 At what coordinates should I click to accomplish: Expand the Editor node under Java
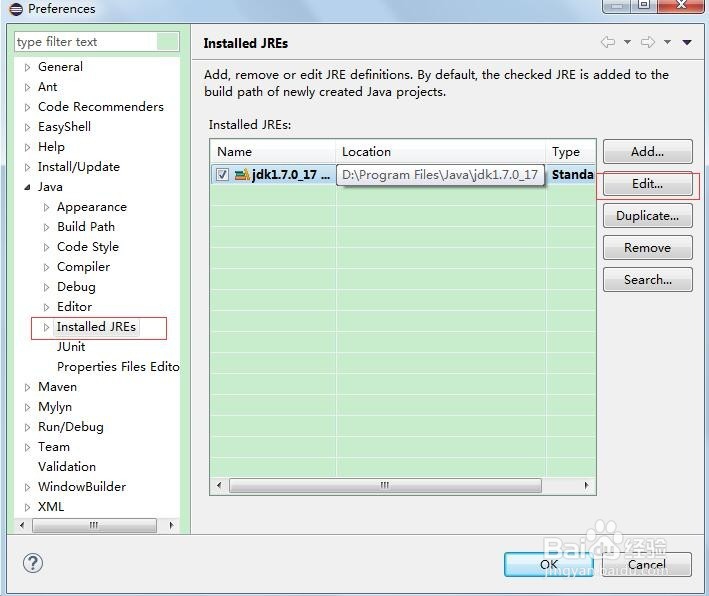(46, 307)
